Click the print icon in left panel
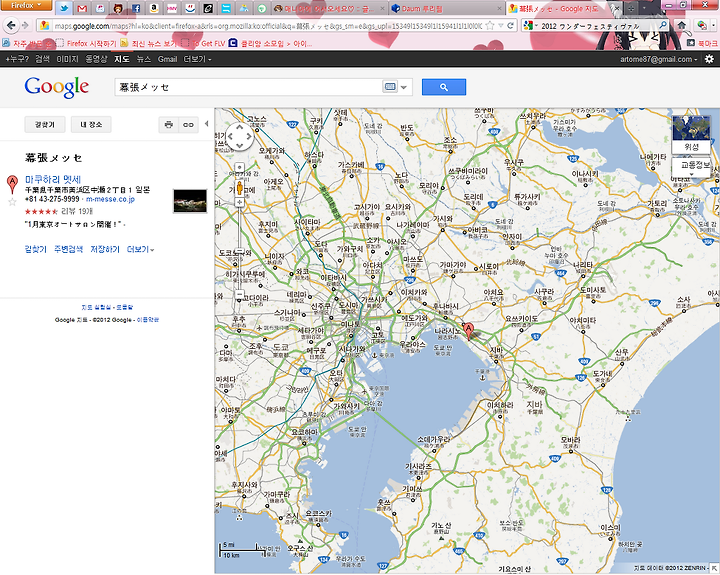Image resolution: width=720 pixels, height=575 pixels. [x=169, y=124]
